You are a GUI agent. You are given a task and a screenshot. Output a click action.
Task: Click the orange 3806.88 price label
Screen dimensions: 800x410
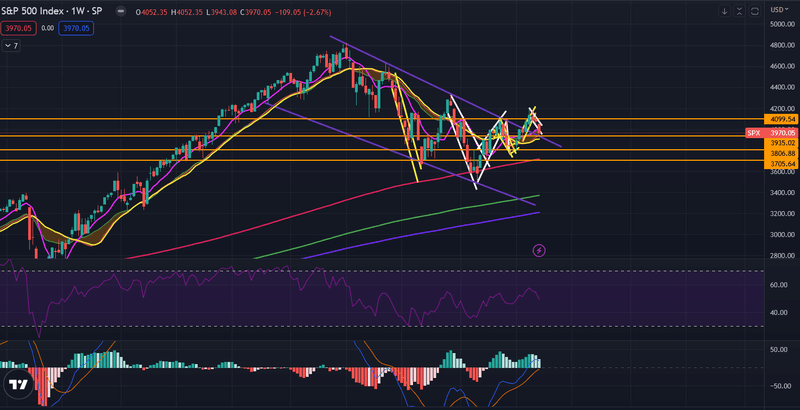(782, 153)
